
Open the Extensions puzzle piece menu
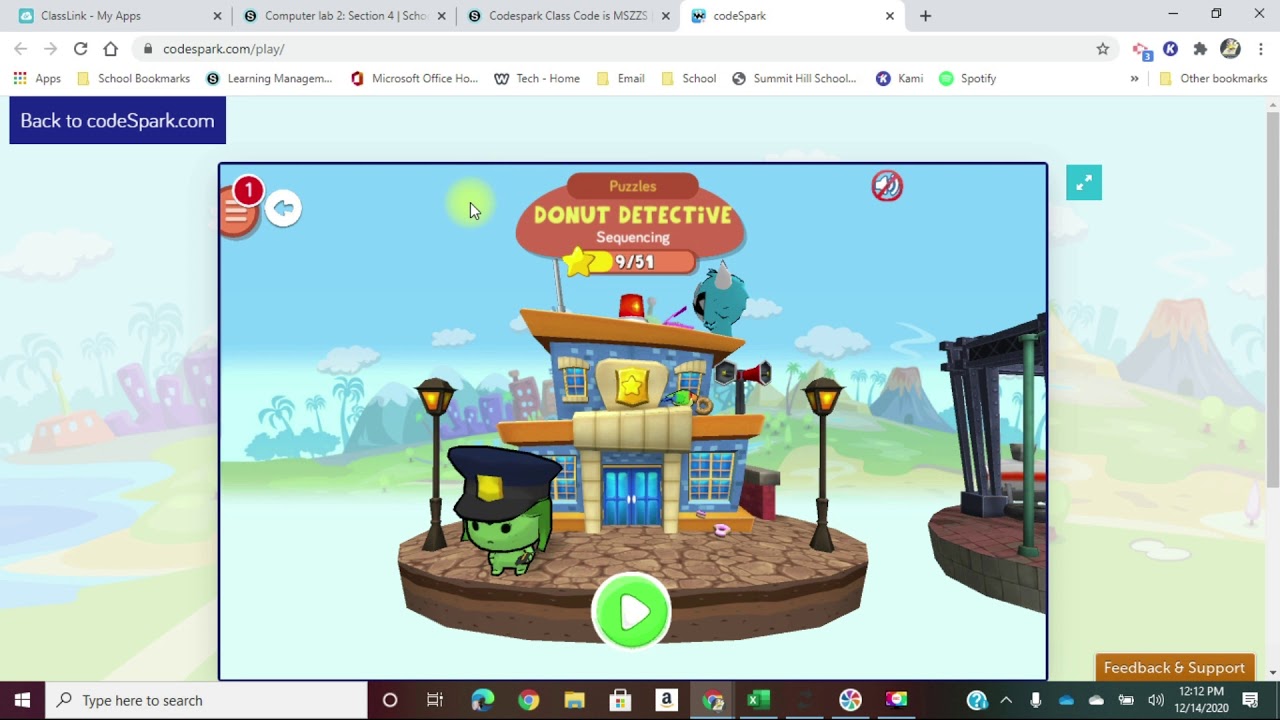[1200, 48]
